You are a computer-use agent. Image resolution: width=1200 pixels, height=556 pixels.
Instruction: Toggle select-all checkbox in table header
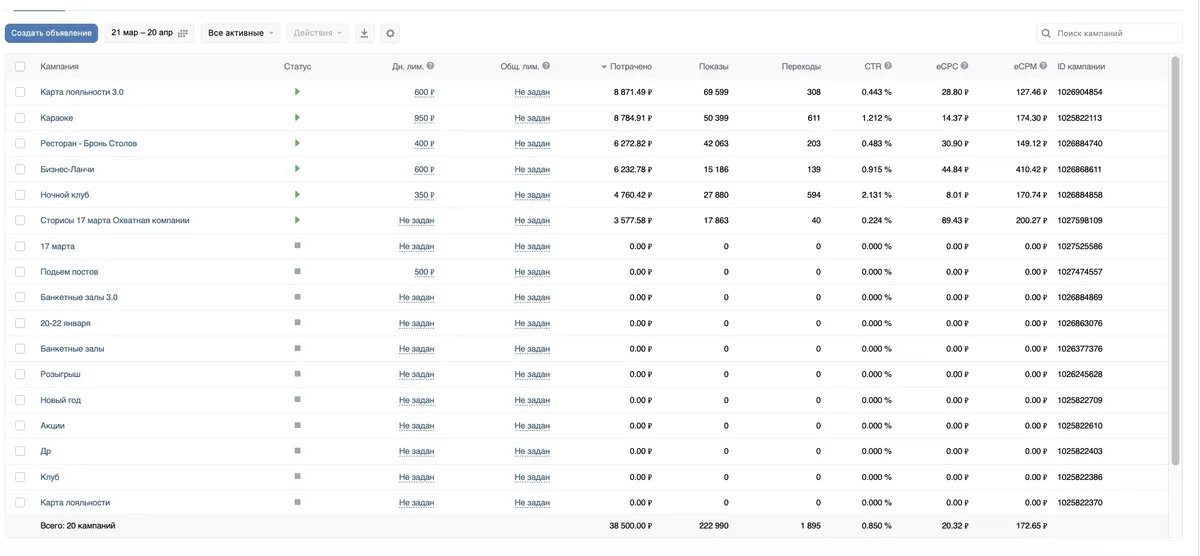(20, 66)
